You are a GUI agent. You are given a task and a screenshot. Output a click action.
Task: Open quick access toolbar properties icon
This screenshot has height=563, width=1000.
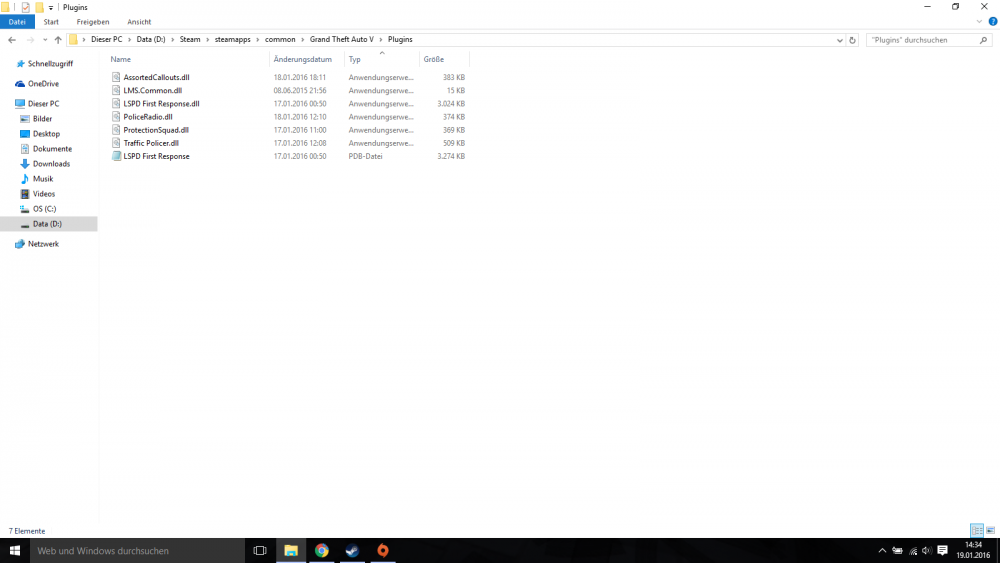tap(26, 8)
